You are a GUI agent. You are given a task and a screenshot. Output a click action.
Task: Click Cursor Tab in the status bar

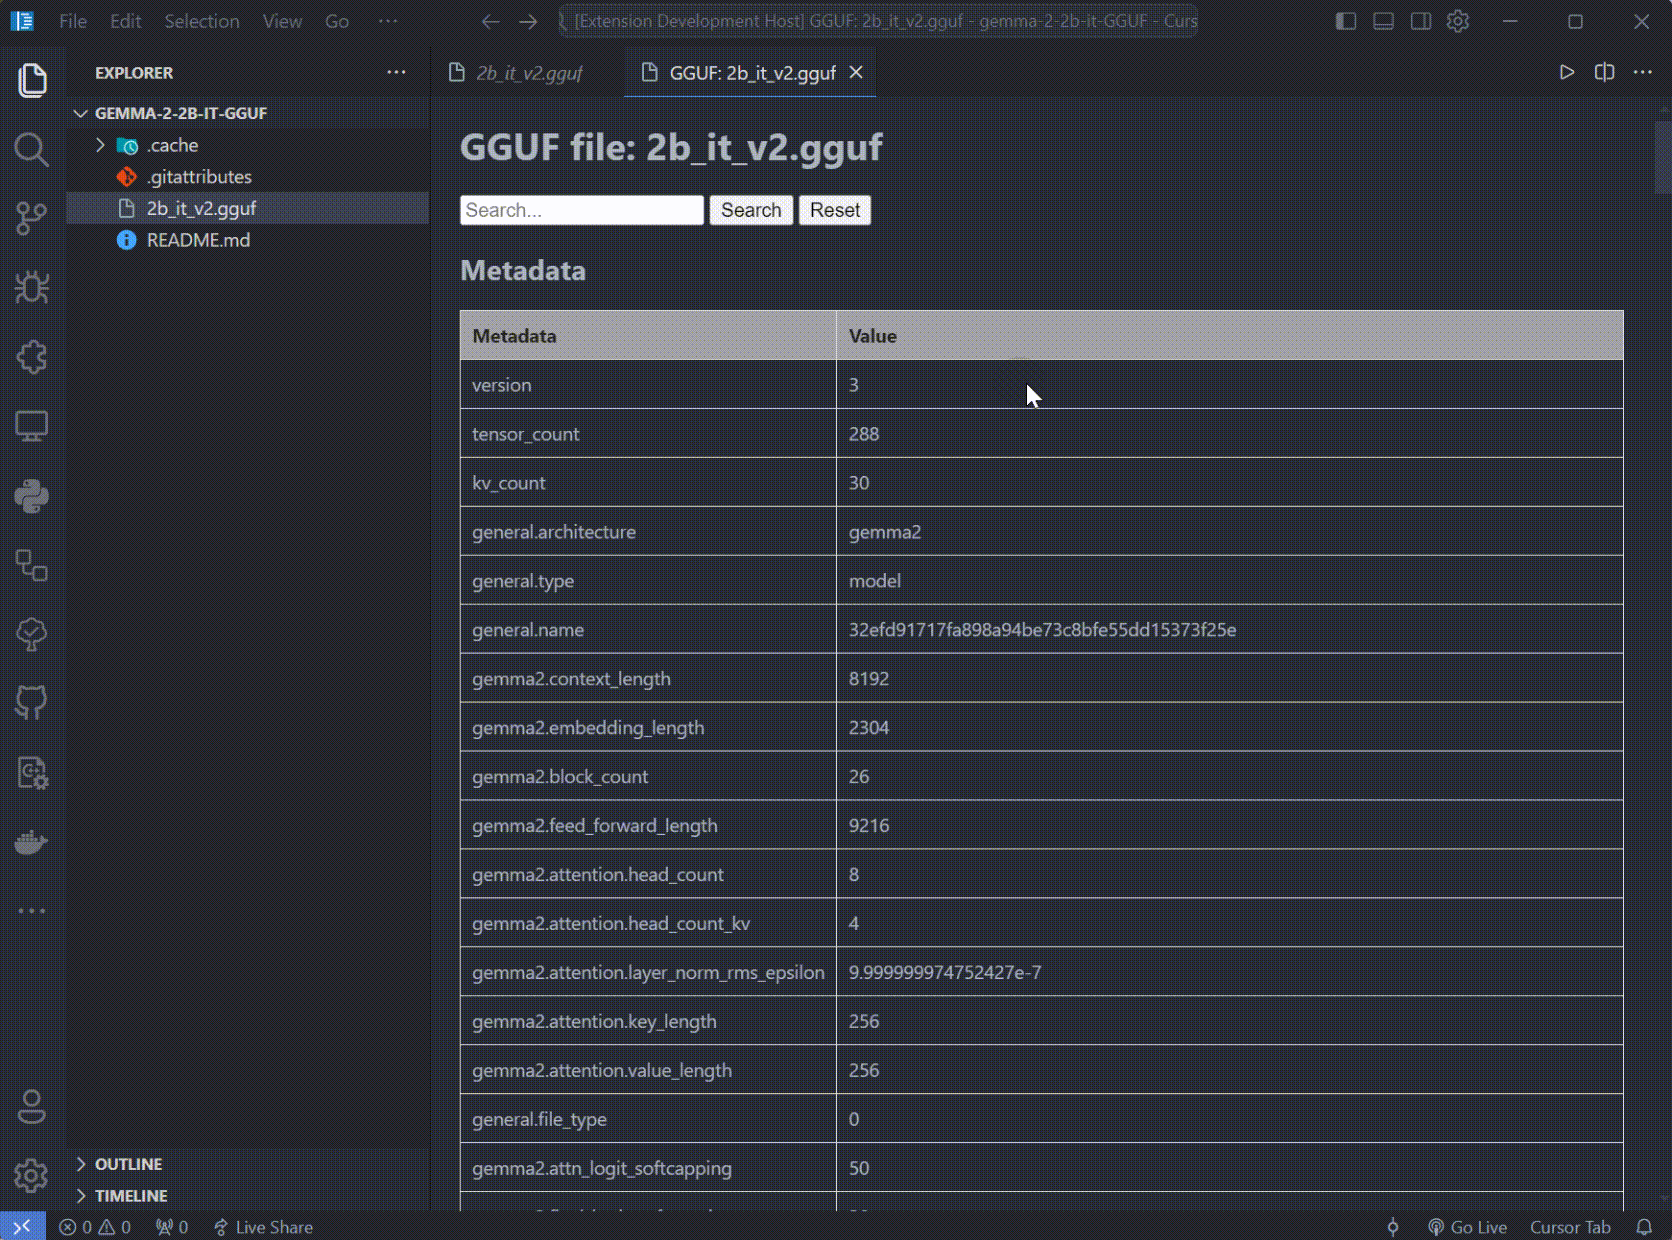(1570, 1227)
